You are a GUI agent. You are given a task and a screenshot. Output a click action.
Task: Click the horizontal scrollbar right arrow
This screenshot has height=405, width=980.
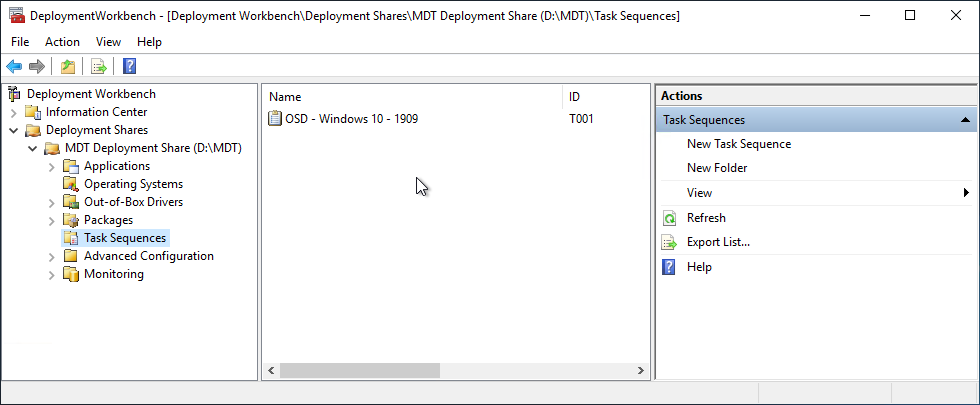[641, 371]
